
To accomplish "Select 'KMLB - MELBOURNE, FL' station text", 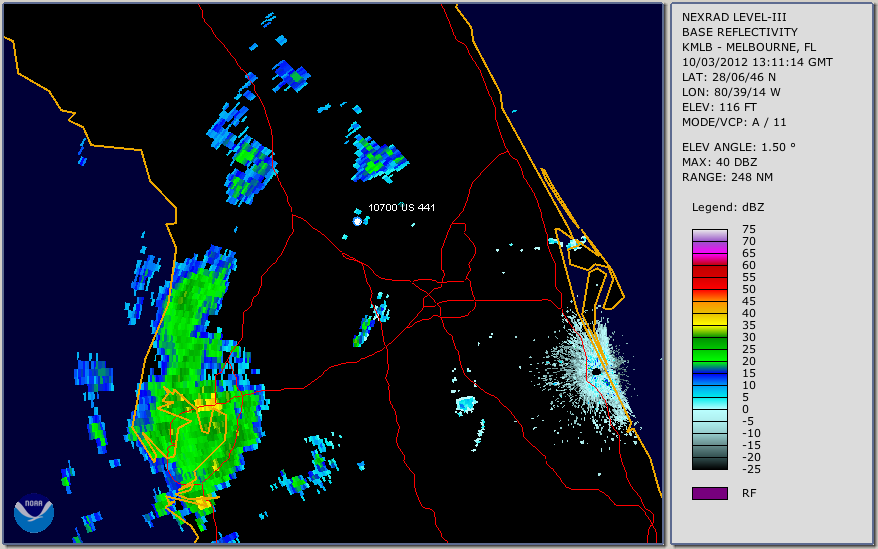I will 749,47.
